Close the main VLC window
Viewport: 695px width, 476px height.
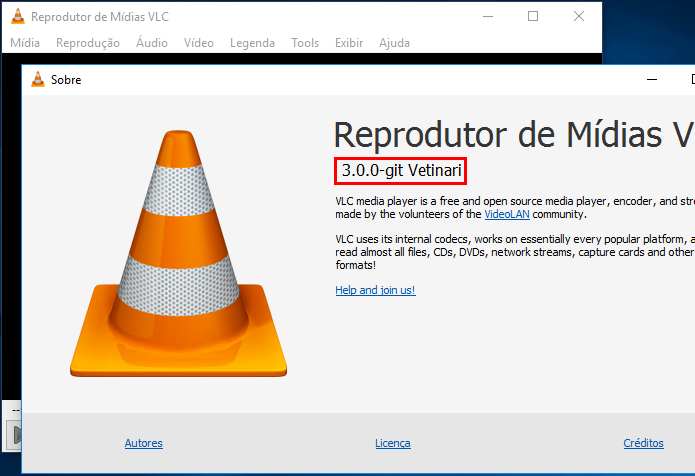(x=578, y=16)
